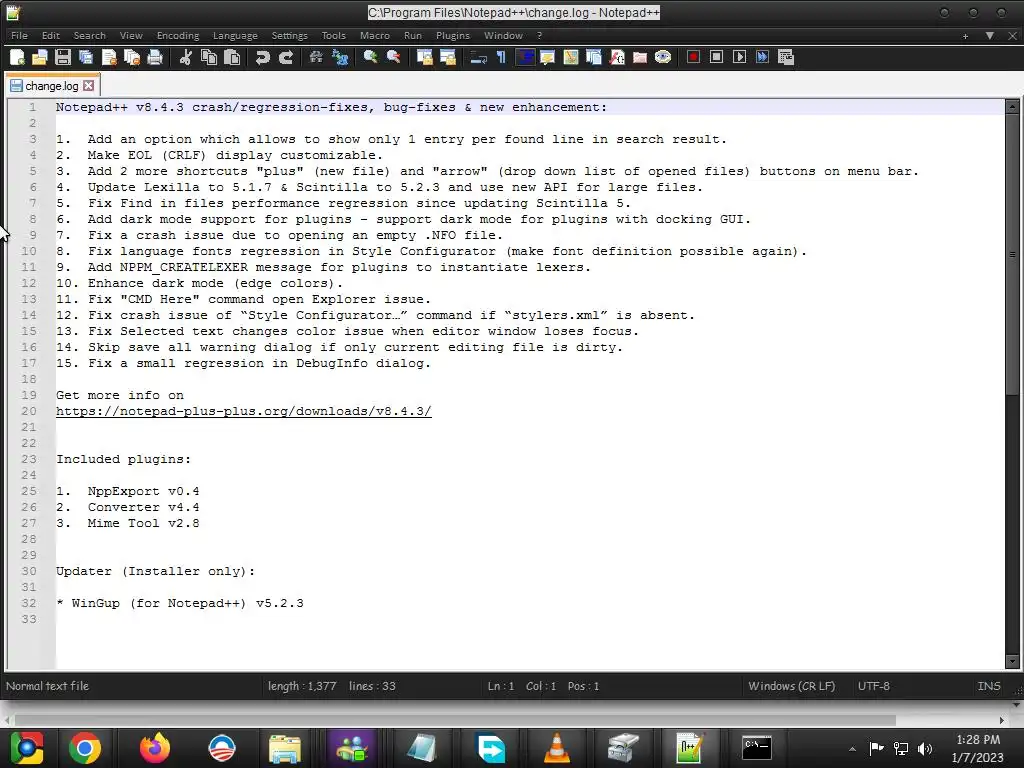Cut the selection with the scissors icon

185,57
